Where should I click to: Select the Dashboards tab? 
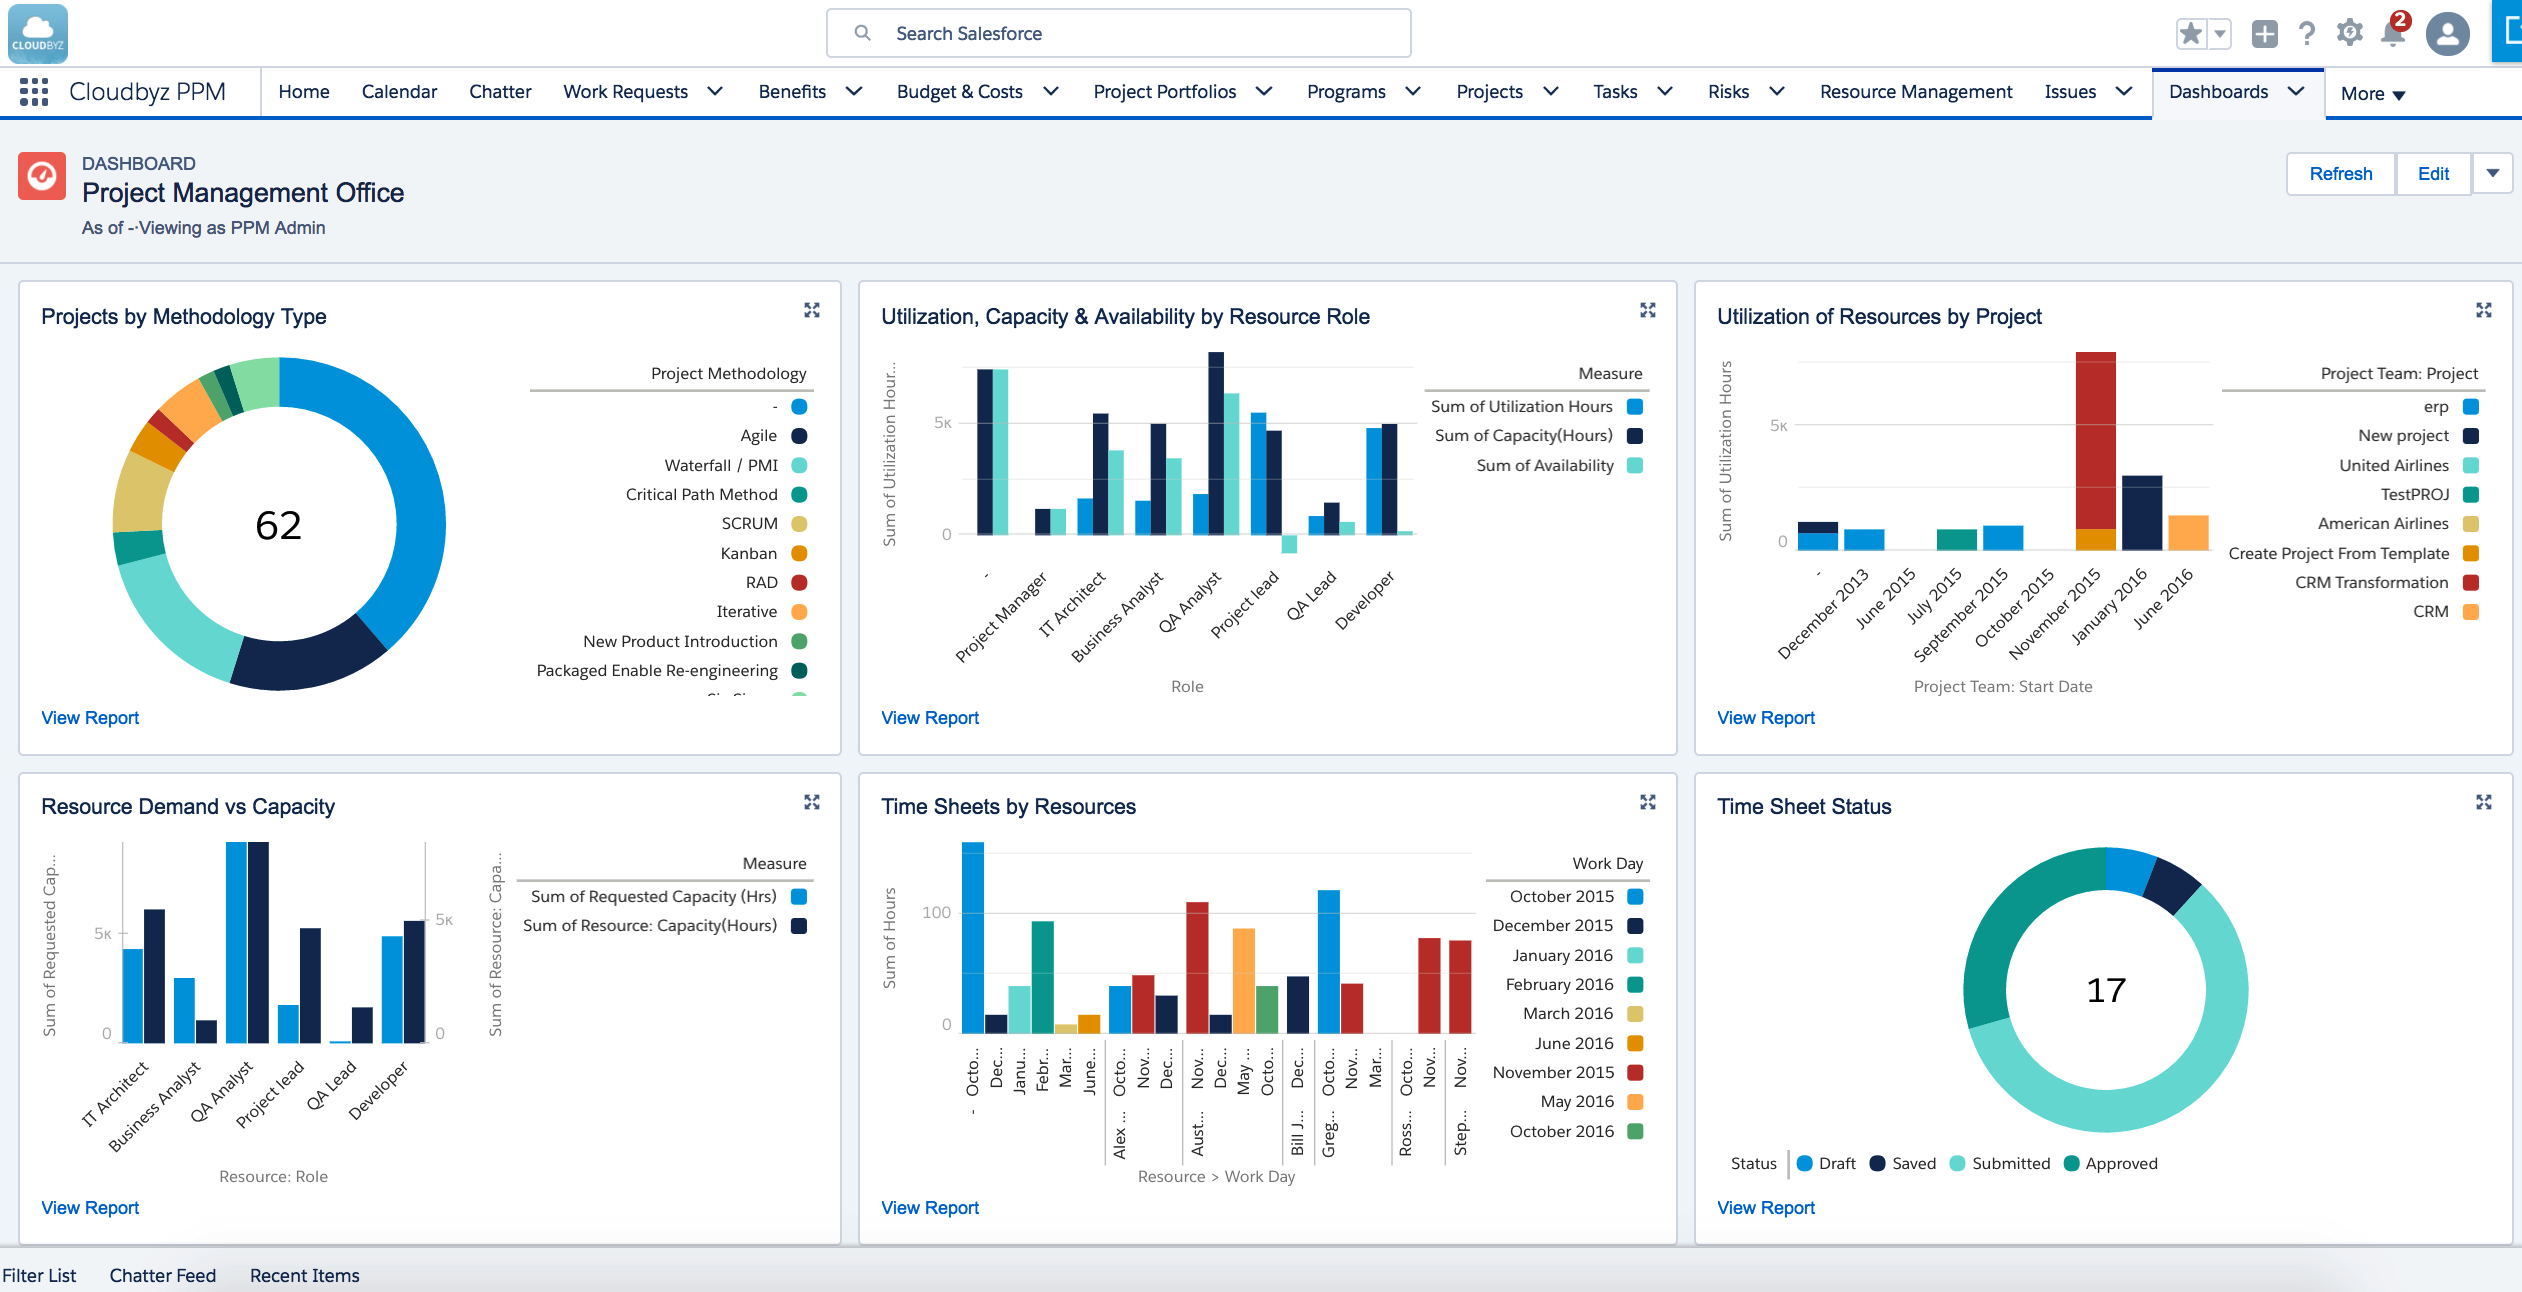pos(2218,92)
